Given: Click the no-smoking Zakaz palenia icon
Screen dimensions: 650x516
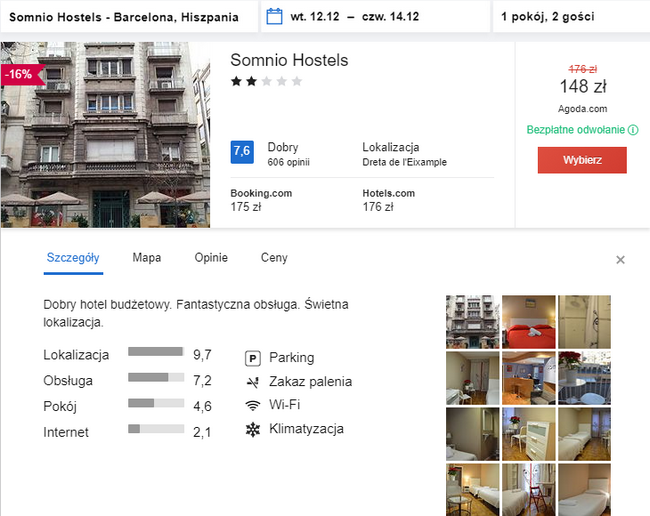Looking at the screenshot, I should pyautogui.click(x=253, y=382).
